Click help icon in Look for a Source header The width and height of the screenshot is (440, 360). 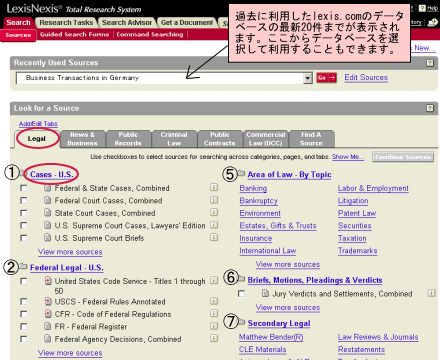click(430, 108)
